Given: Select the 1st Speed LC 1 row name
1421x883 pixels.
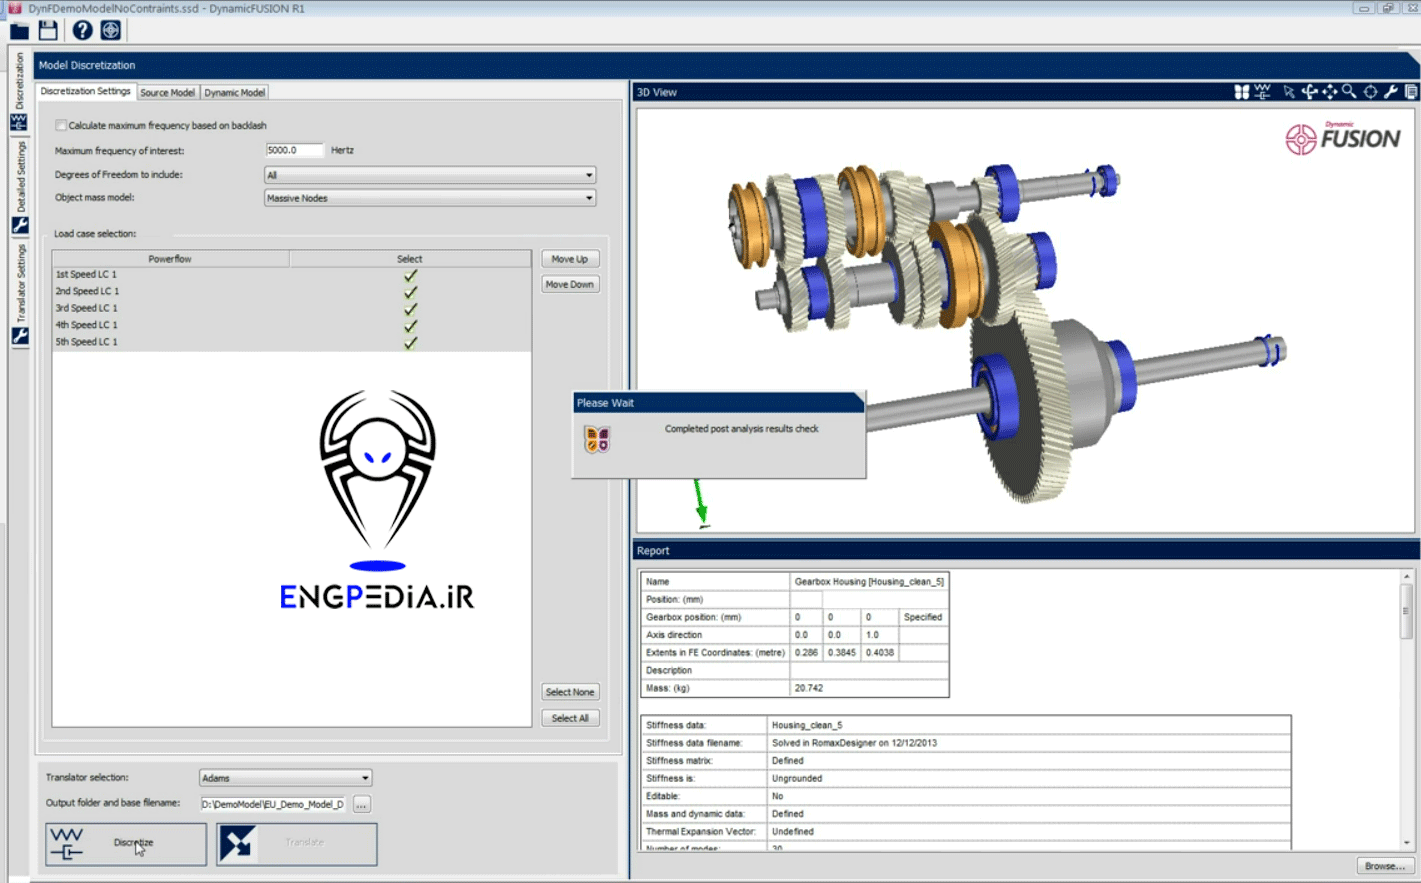Looking at the screenshot, I should coord(86,275).
